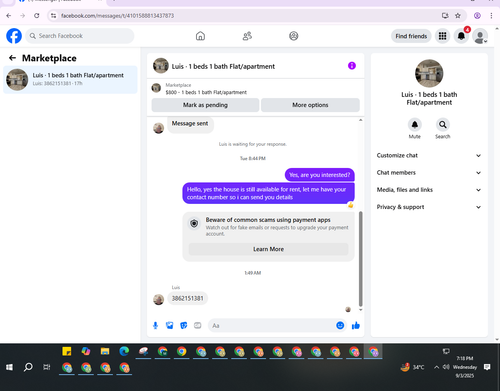The image size is (500, 391).
Task: Click Luis's avatar beside the phone number
Action: pyautogui.click(x=158, y=299)
